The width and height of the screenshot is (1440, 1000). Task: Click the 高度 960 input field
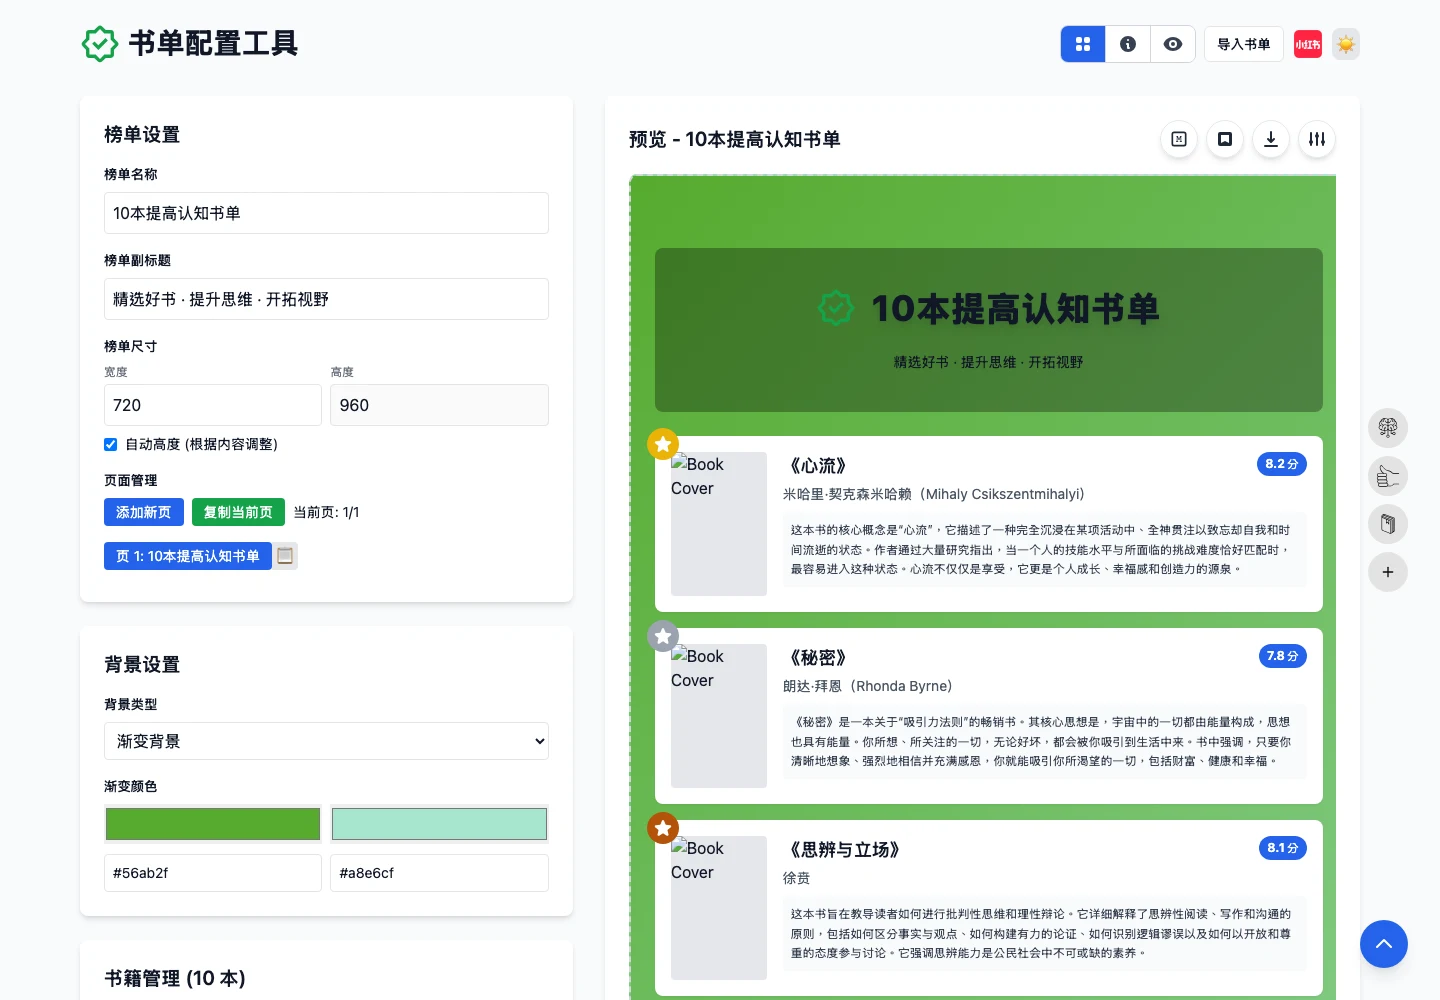[440, 405]
